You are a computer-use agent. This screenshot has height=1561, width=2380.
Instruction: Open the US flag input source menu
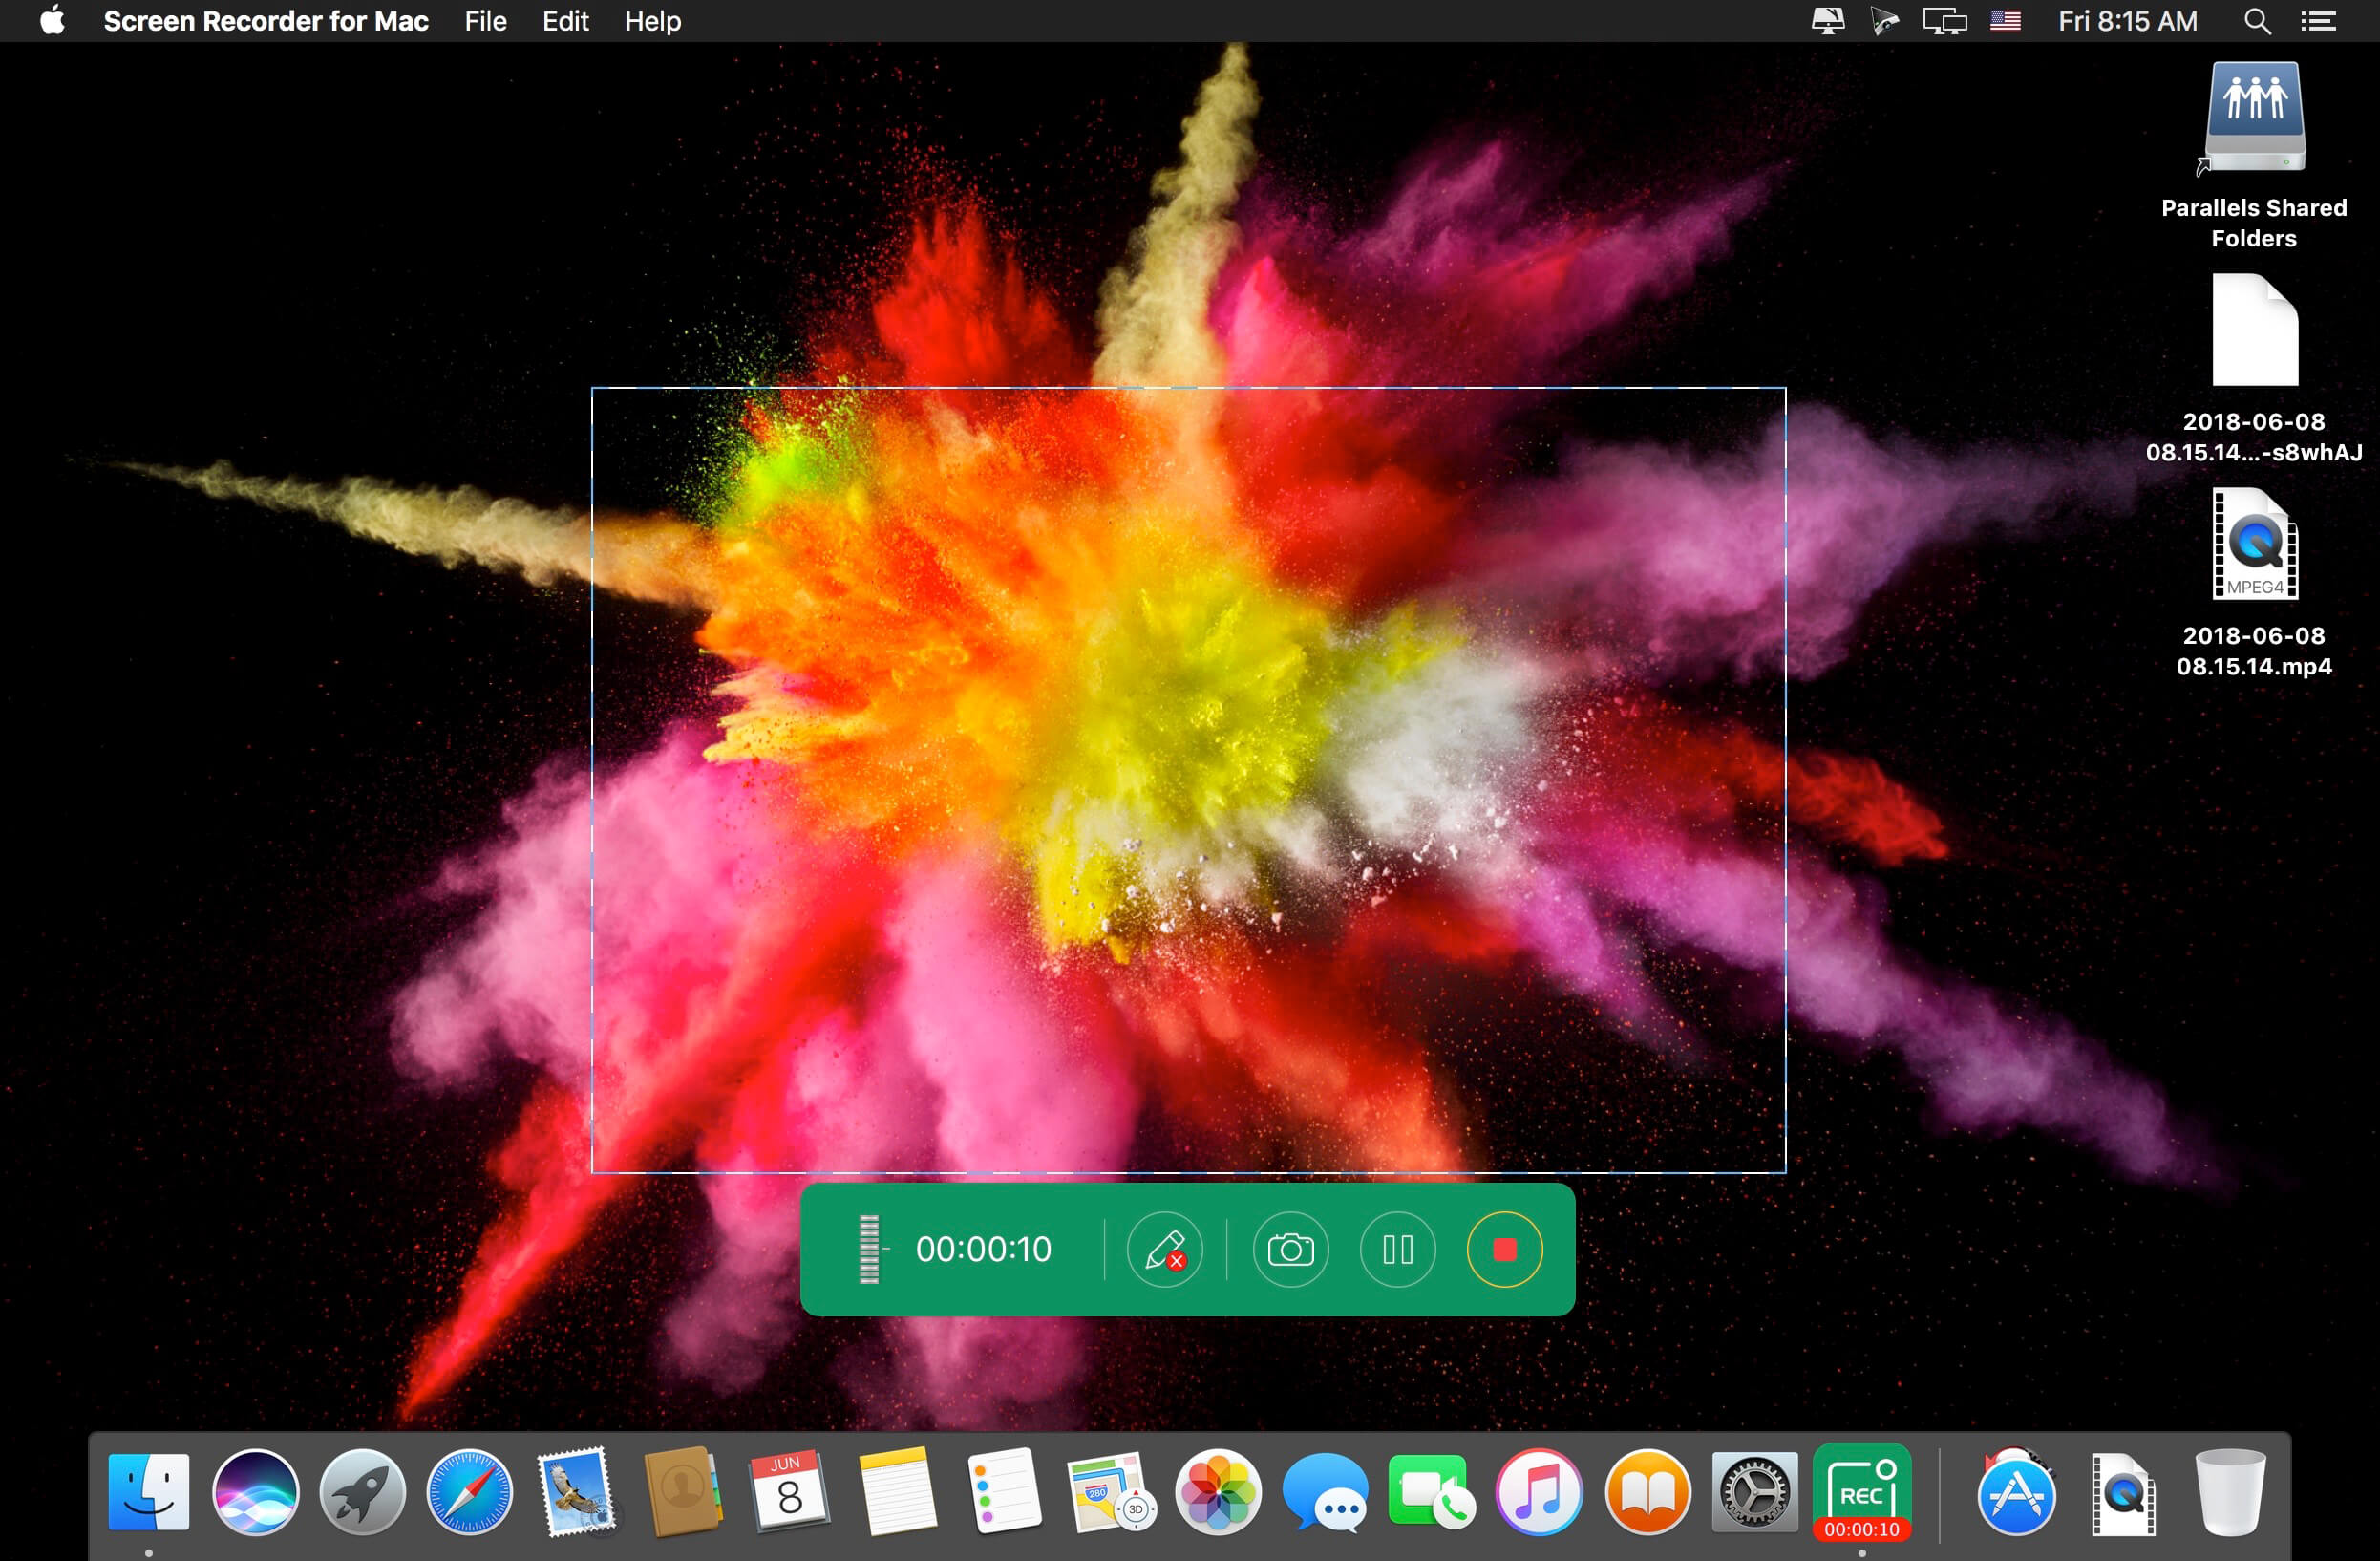click(x=2005, y=21)
